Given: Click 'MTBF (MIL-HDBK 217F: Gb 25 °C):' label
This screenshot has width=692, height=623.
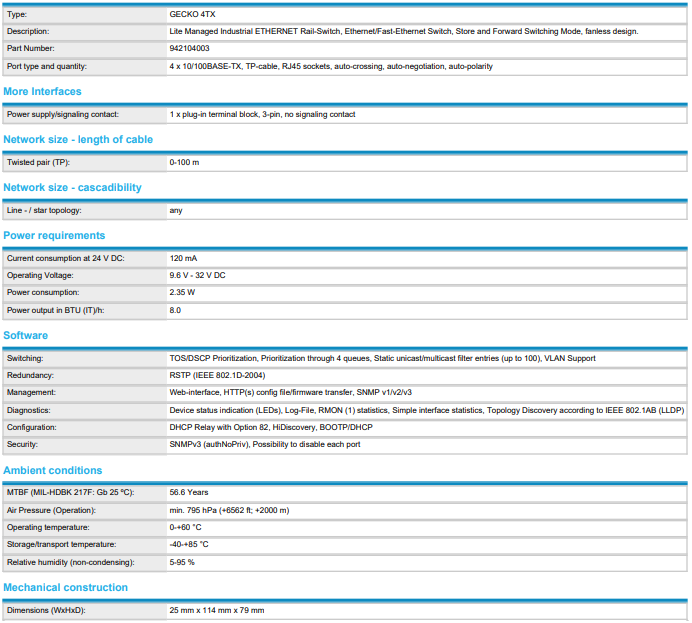Looking at the screenshot, I should click(71, 492).
